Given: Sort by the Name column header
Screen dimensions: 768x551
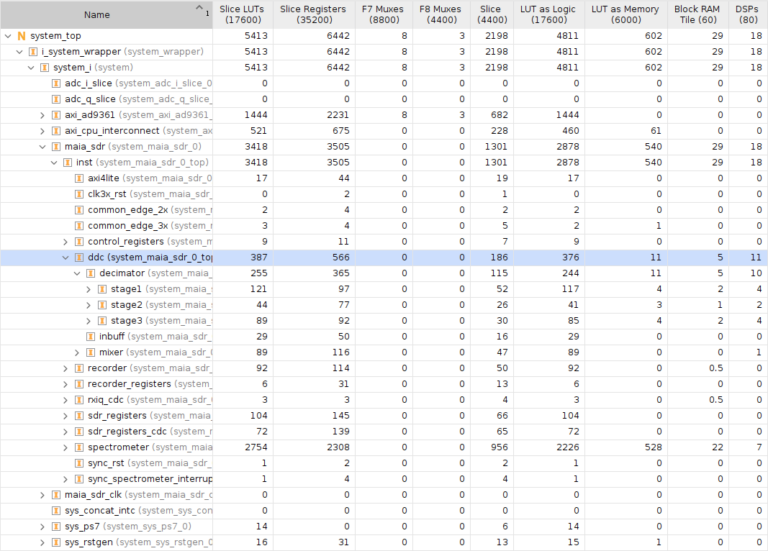Looking at the screenshot, I should click(x=97, y=15).
